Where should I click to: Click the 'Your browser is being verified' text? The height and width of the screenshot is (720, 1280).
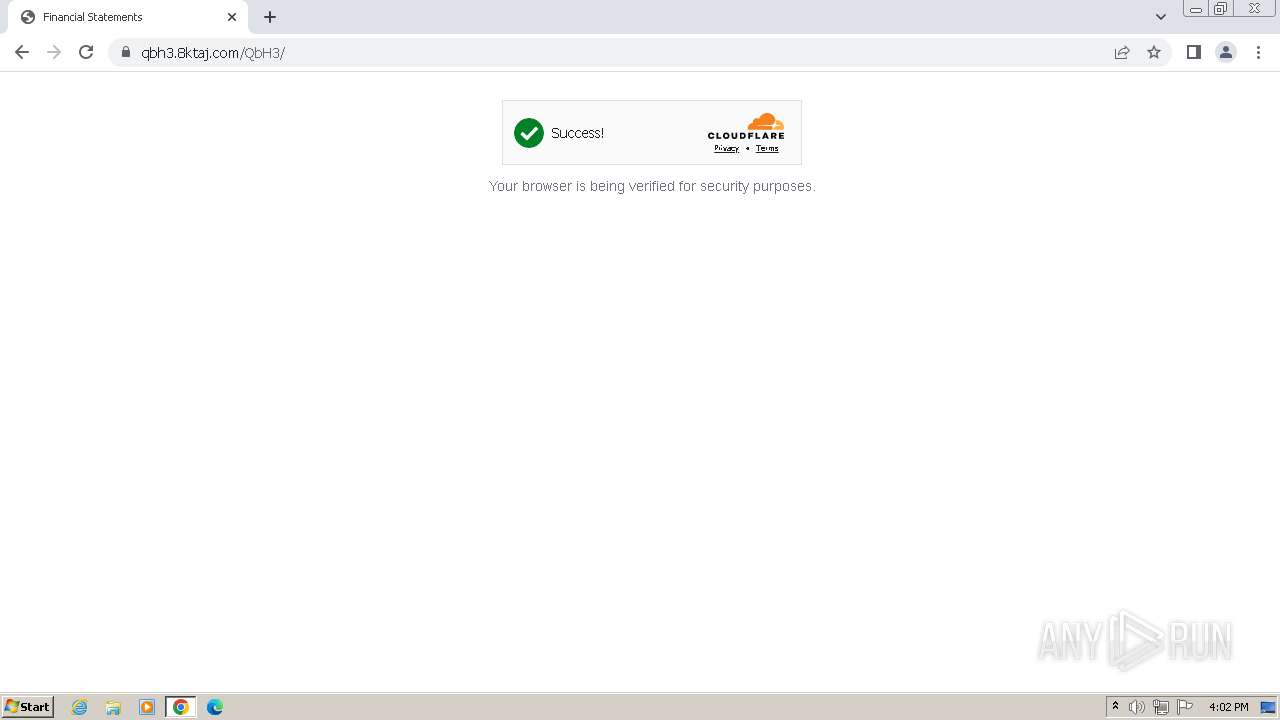pos(652,186)
